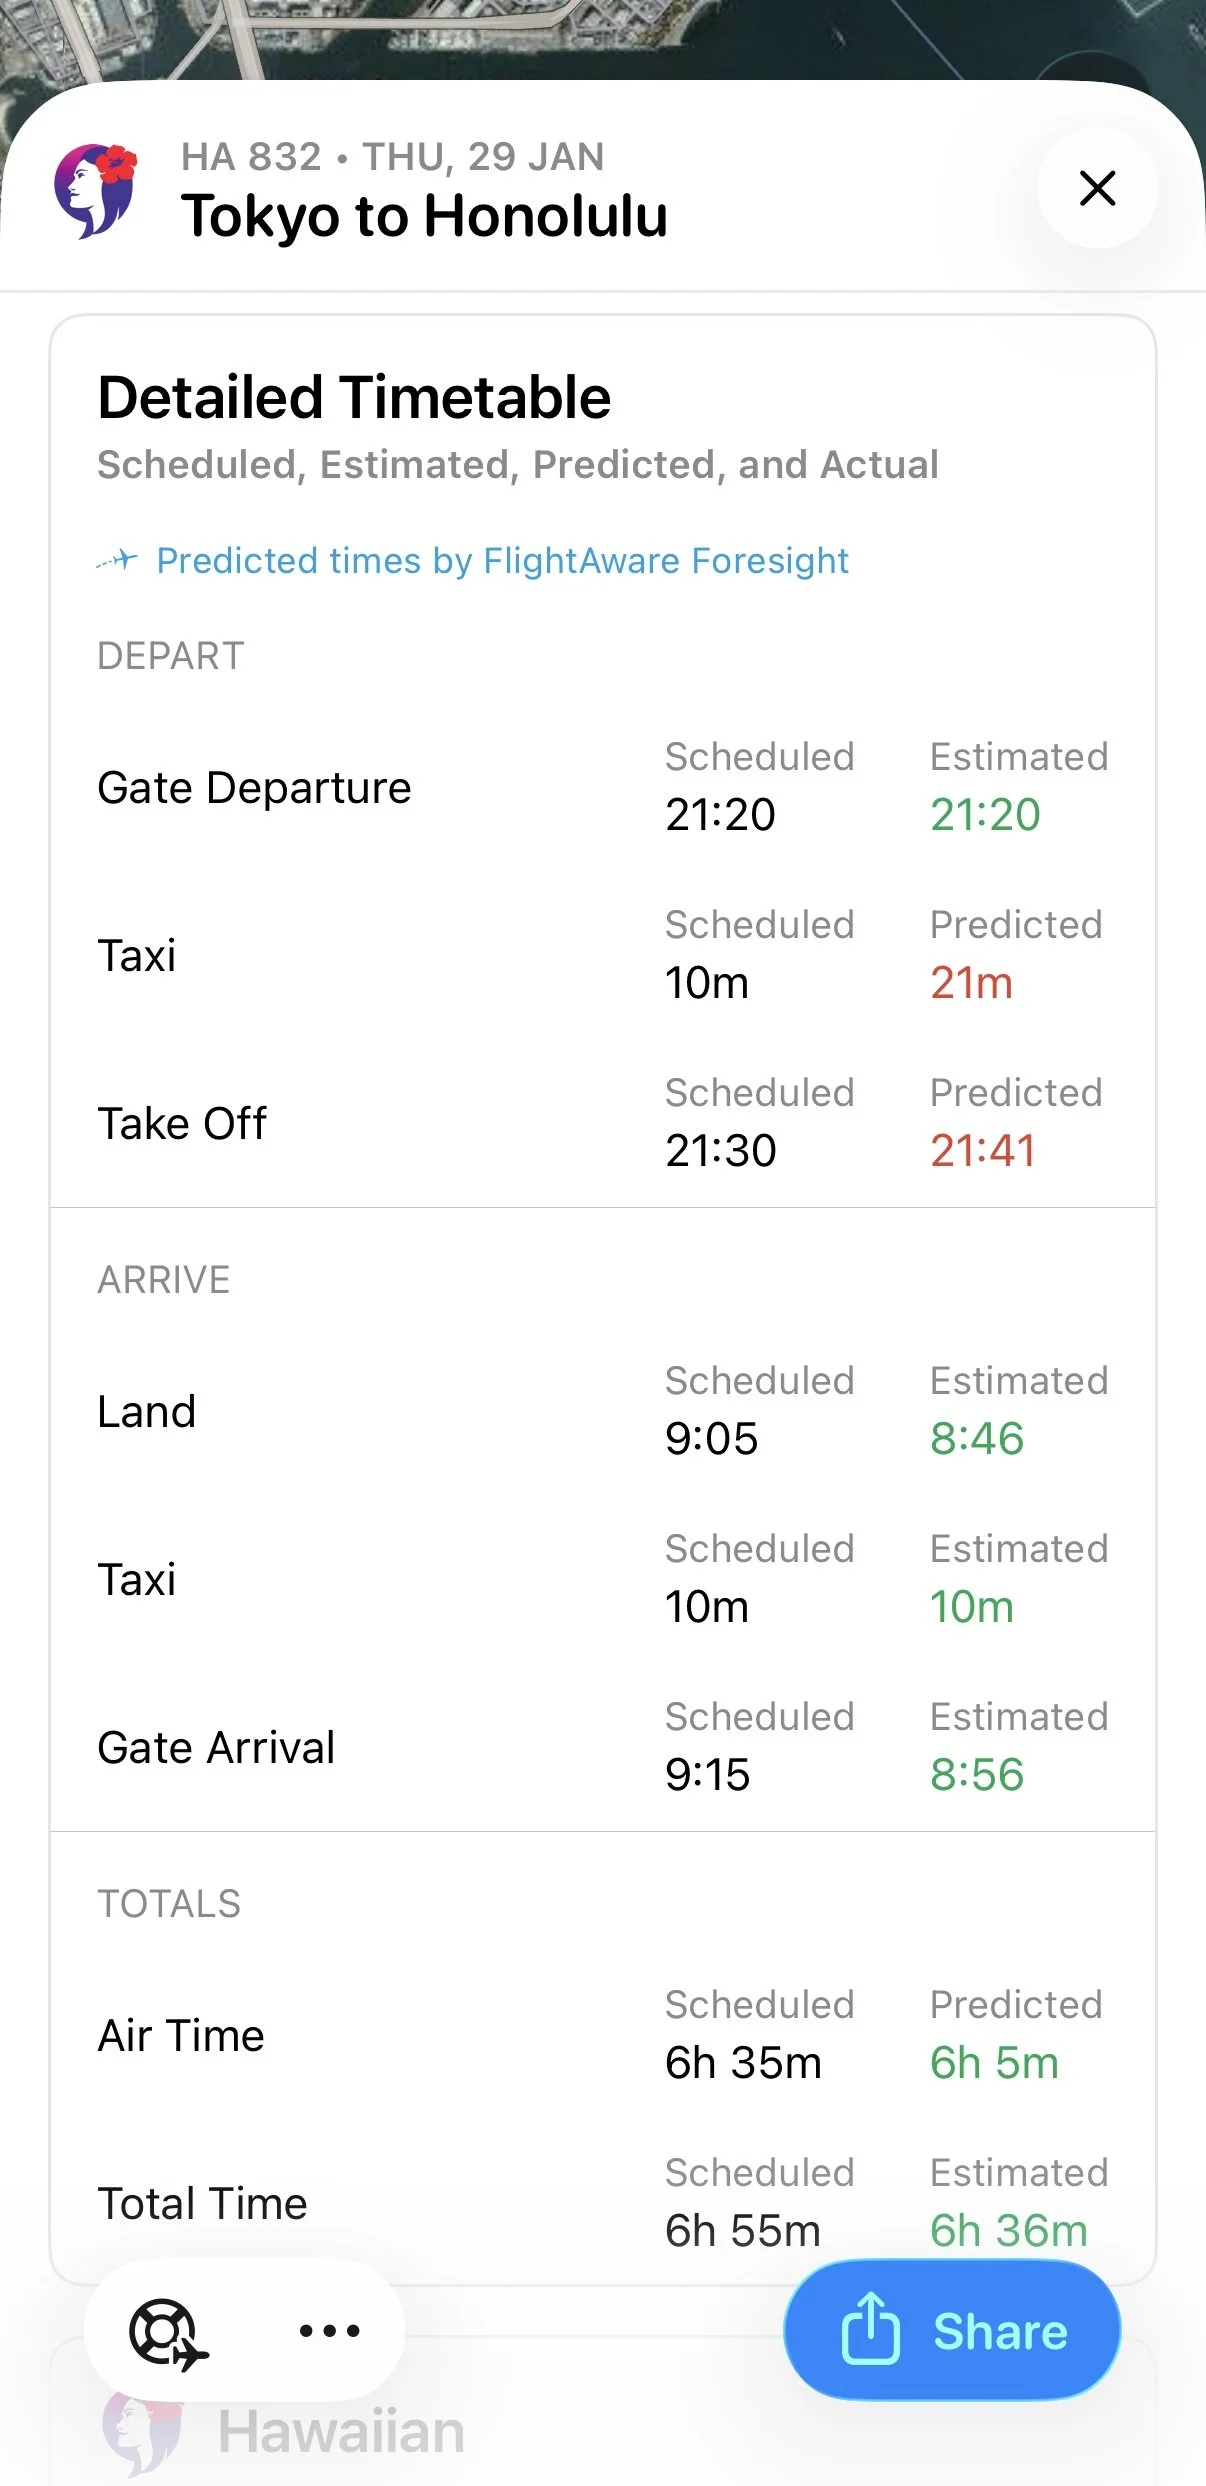The height and width of the screenshot is (2486, 1206).
Task: Open Predicted times by FlightAware Foresight link
Action: [502, 561]
